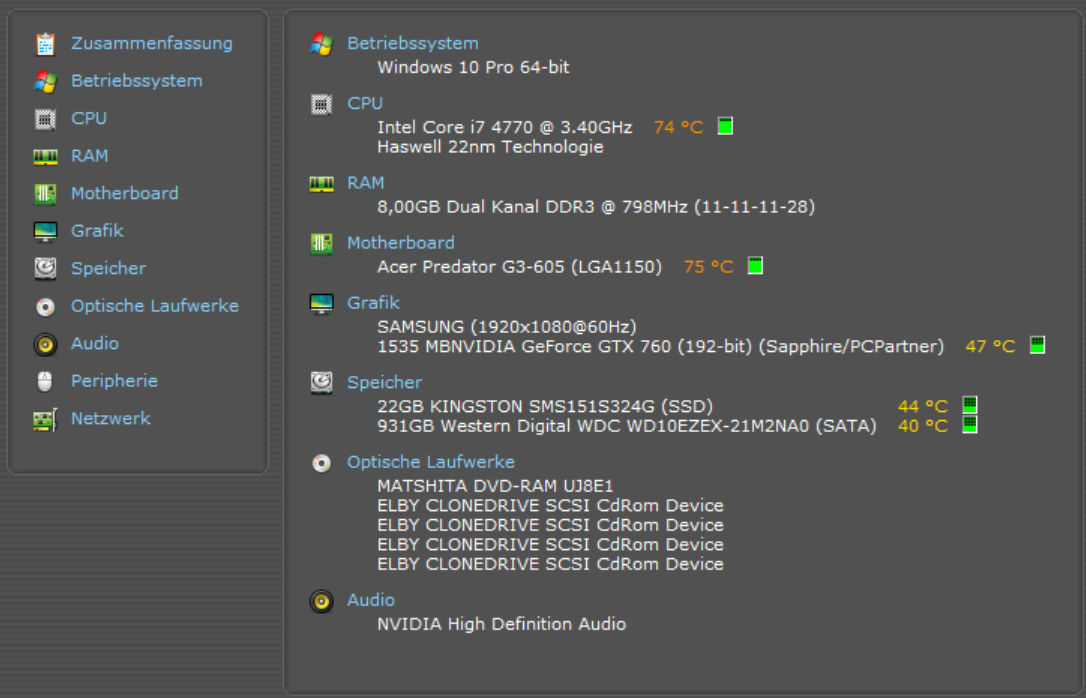Screen dimensions: 1086x698
Task: Click the Speicher heading link in summary
Action: point(384,383)
